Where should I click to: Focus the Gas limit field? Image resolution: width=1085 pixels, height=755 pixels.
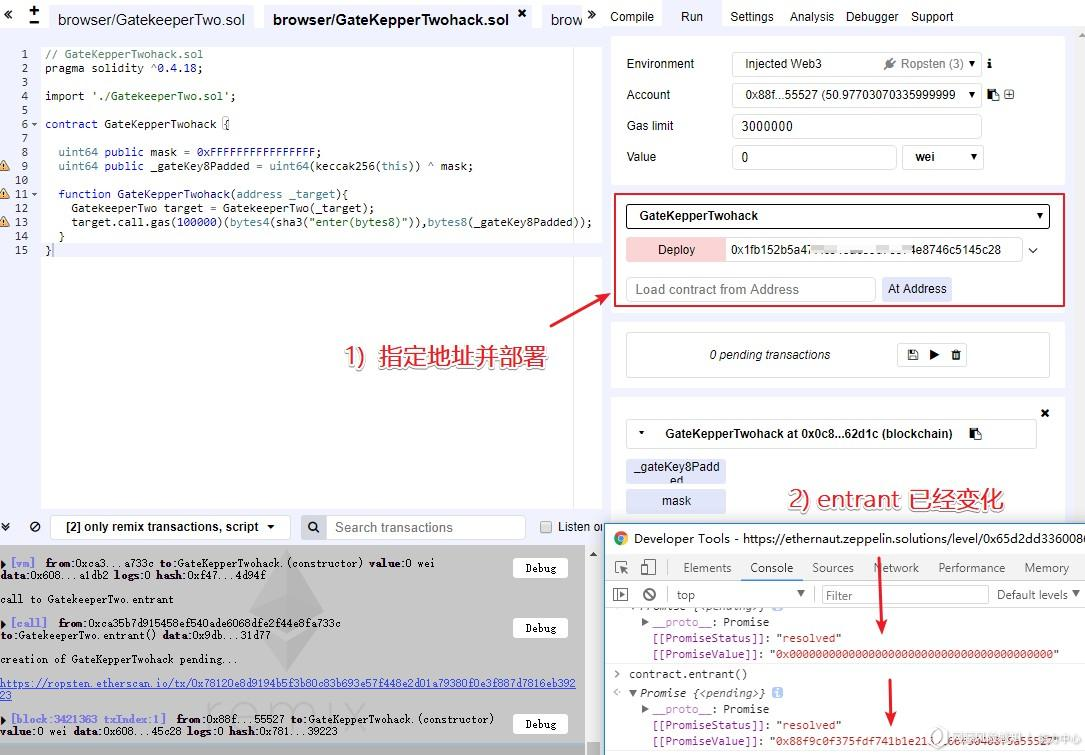coord(856,126)
